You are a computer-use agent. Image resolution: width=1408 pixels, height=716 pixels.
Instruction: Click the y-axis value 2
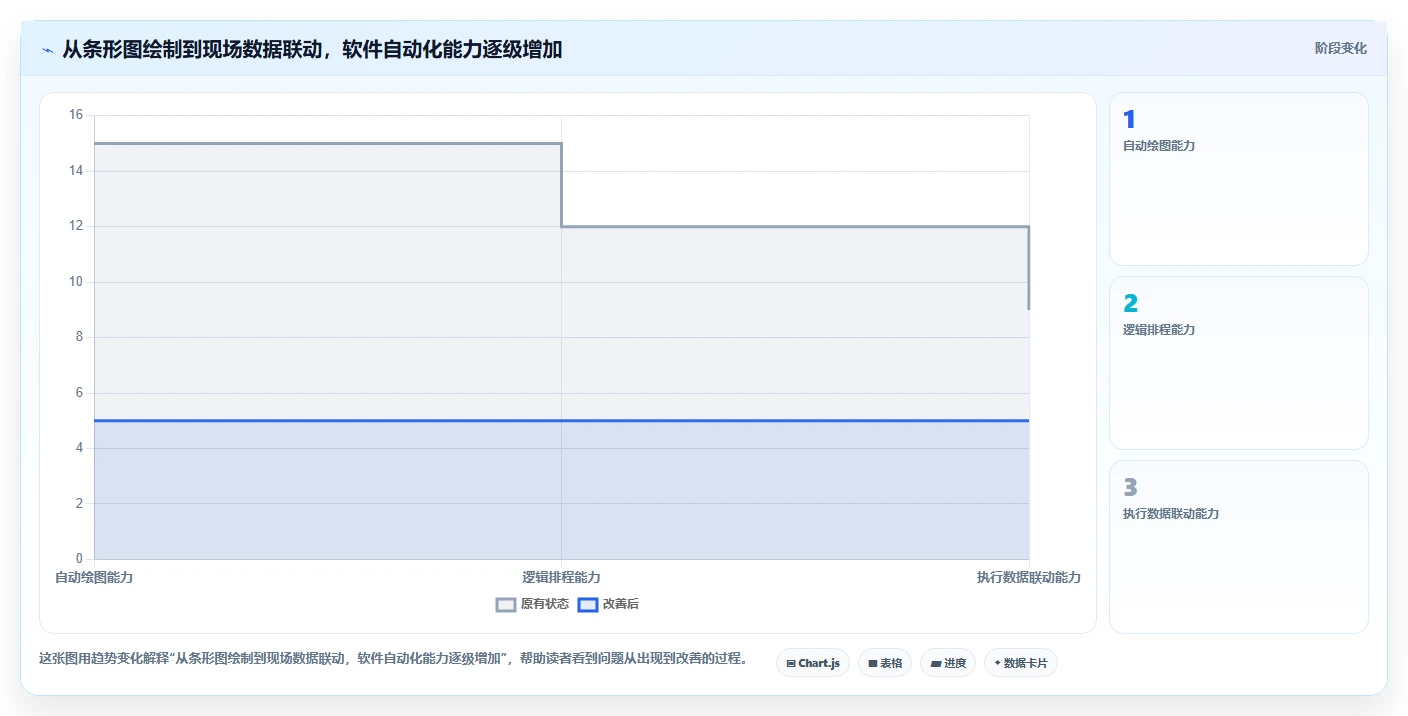79,504
